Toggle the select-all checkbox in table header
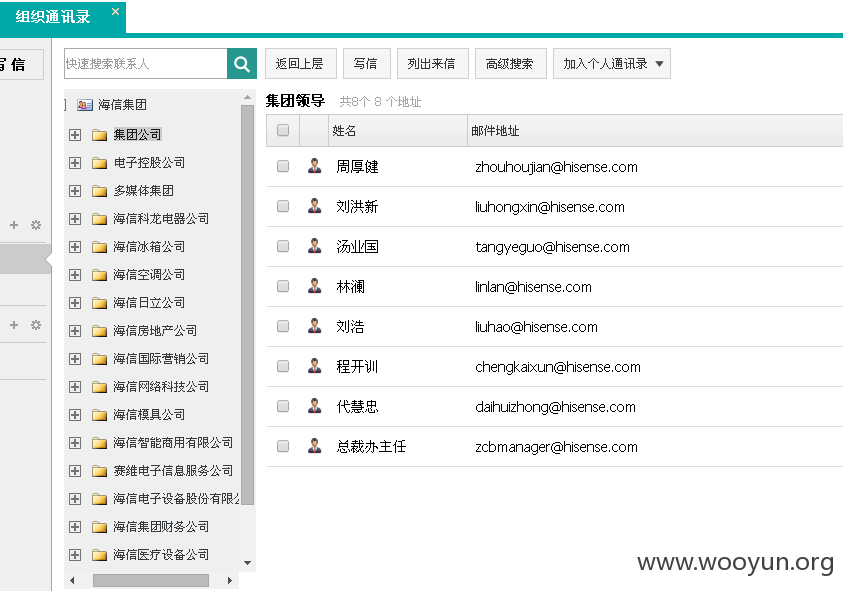Image resolution: width=843 pixels, height=591 pixels. point(283,130)
